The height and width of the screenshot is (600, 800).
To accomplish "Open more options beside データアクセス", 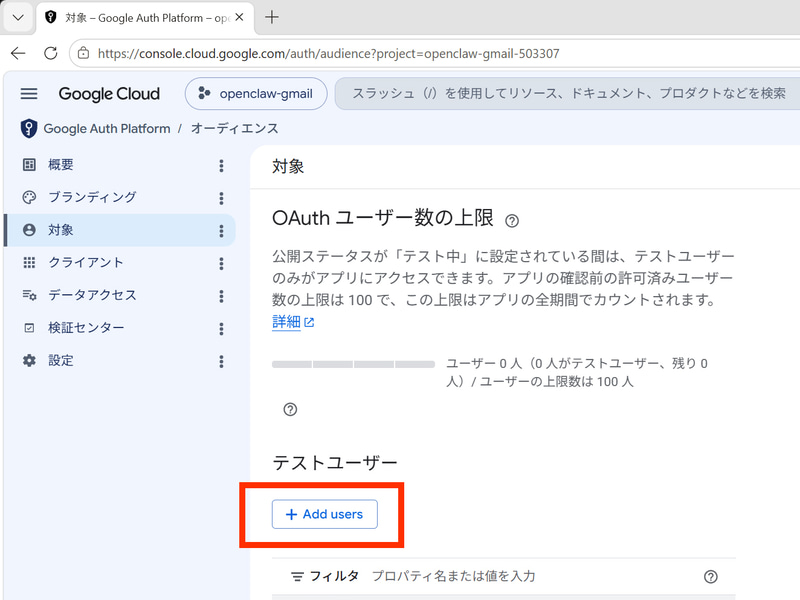I will 221,296.
